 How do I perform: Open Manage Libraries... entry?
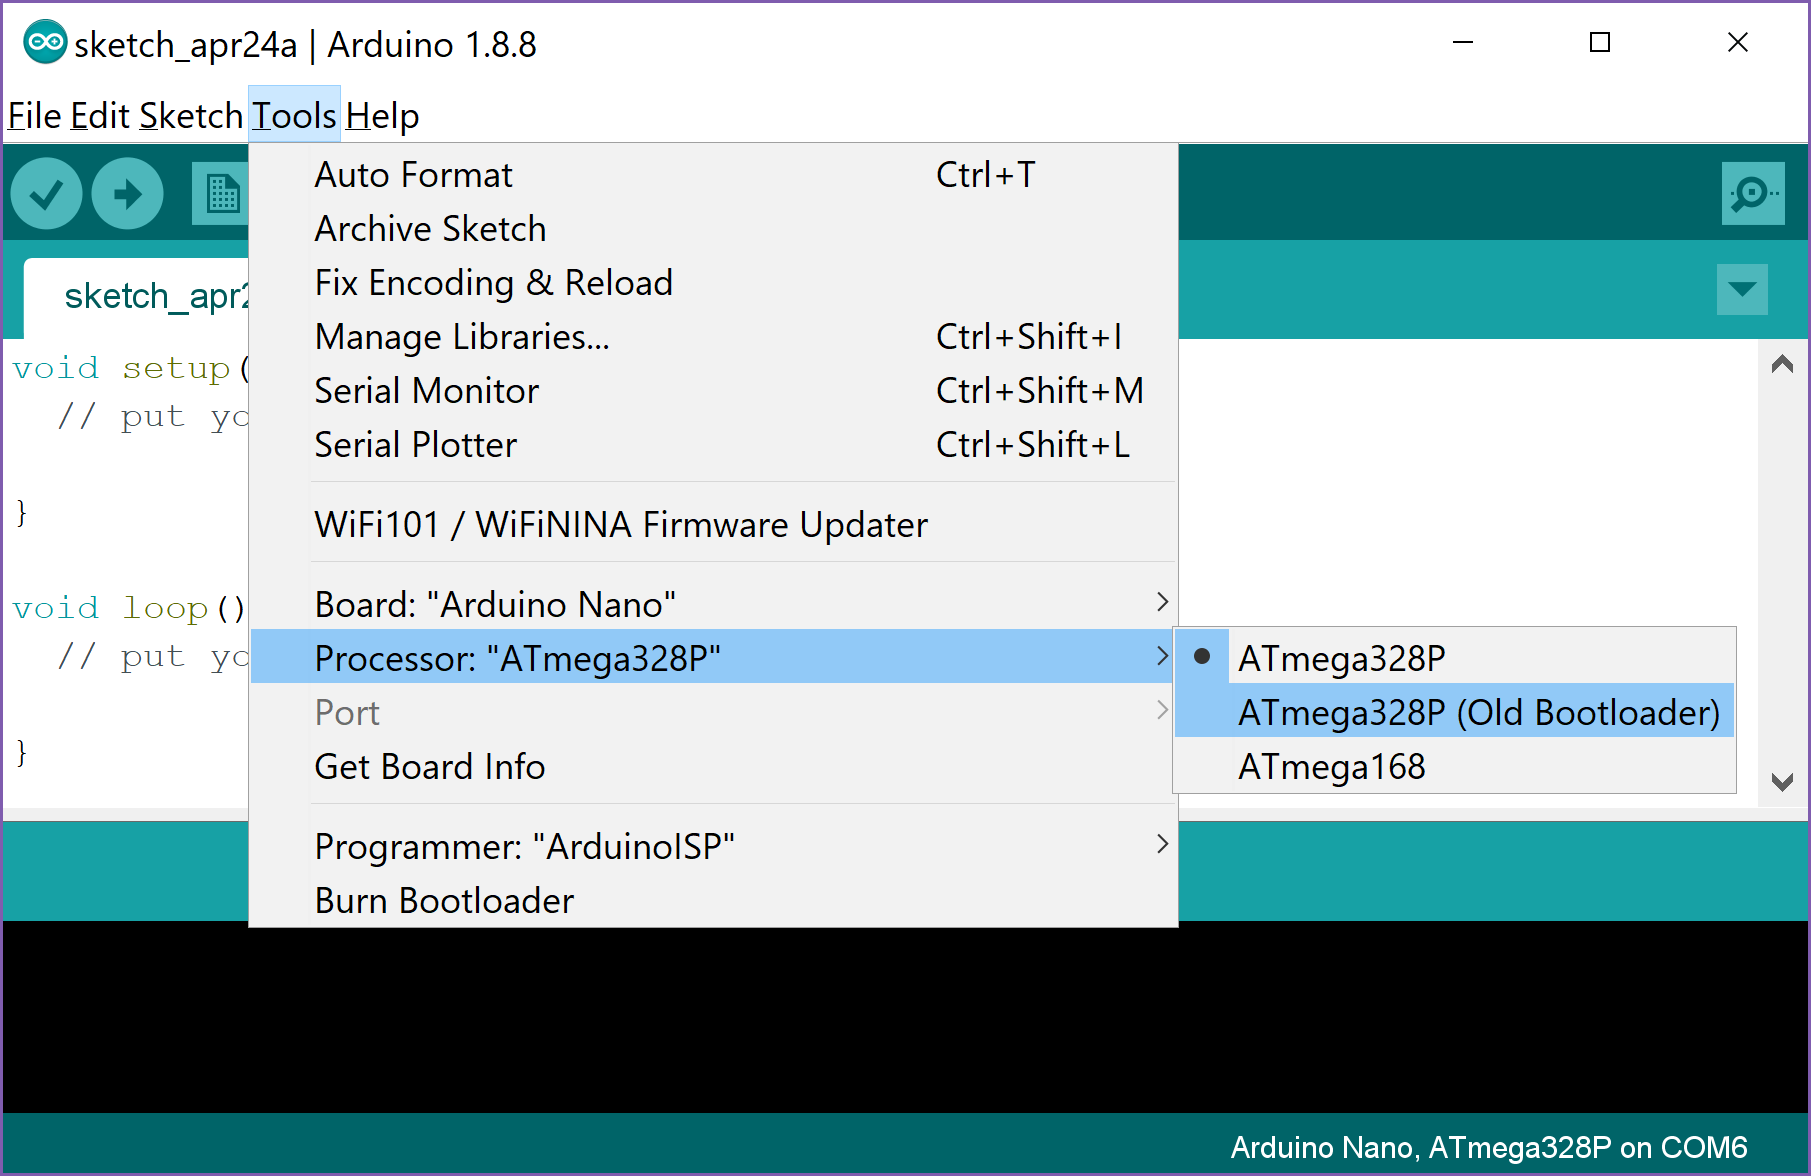(713, 336)
